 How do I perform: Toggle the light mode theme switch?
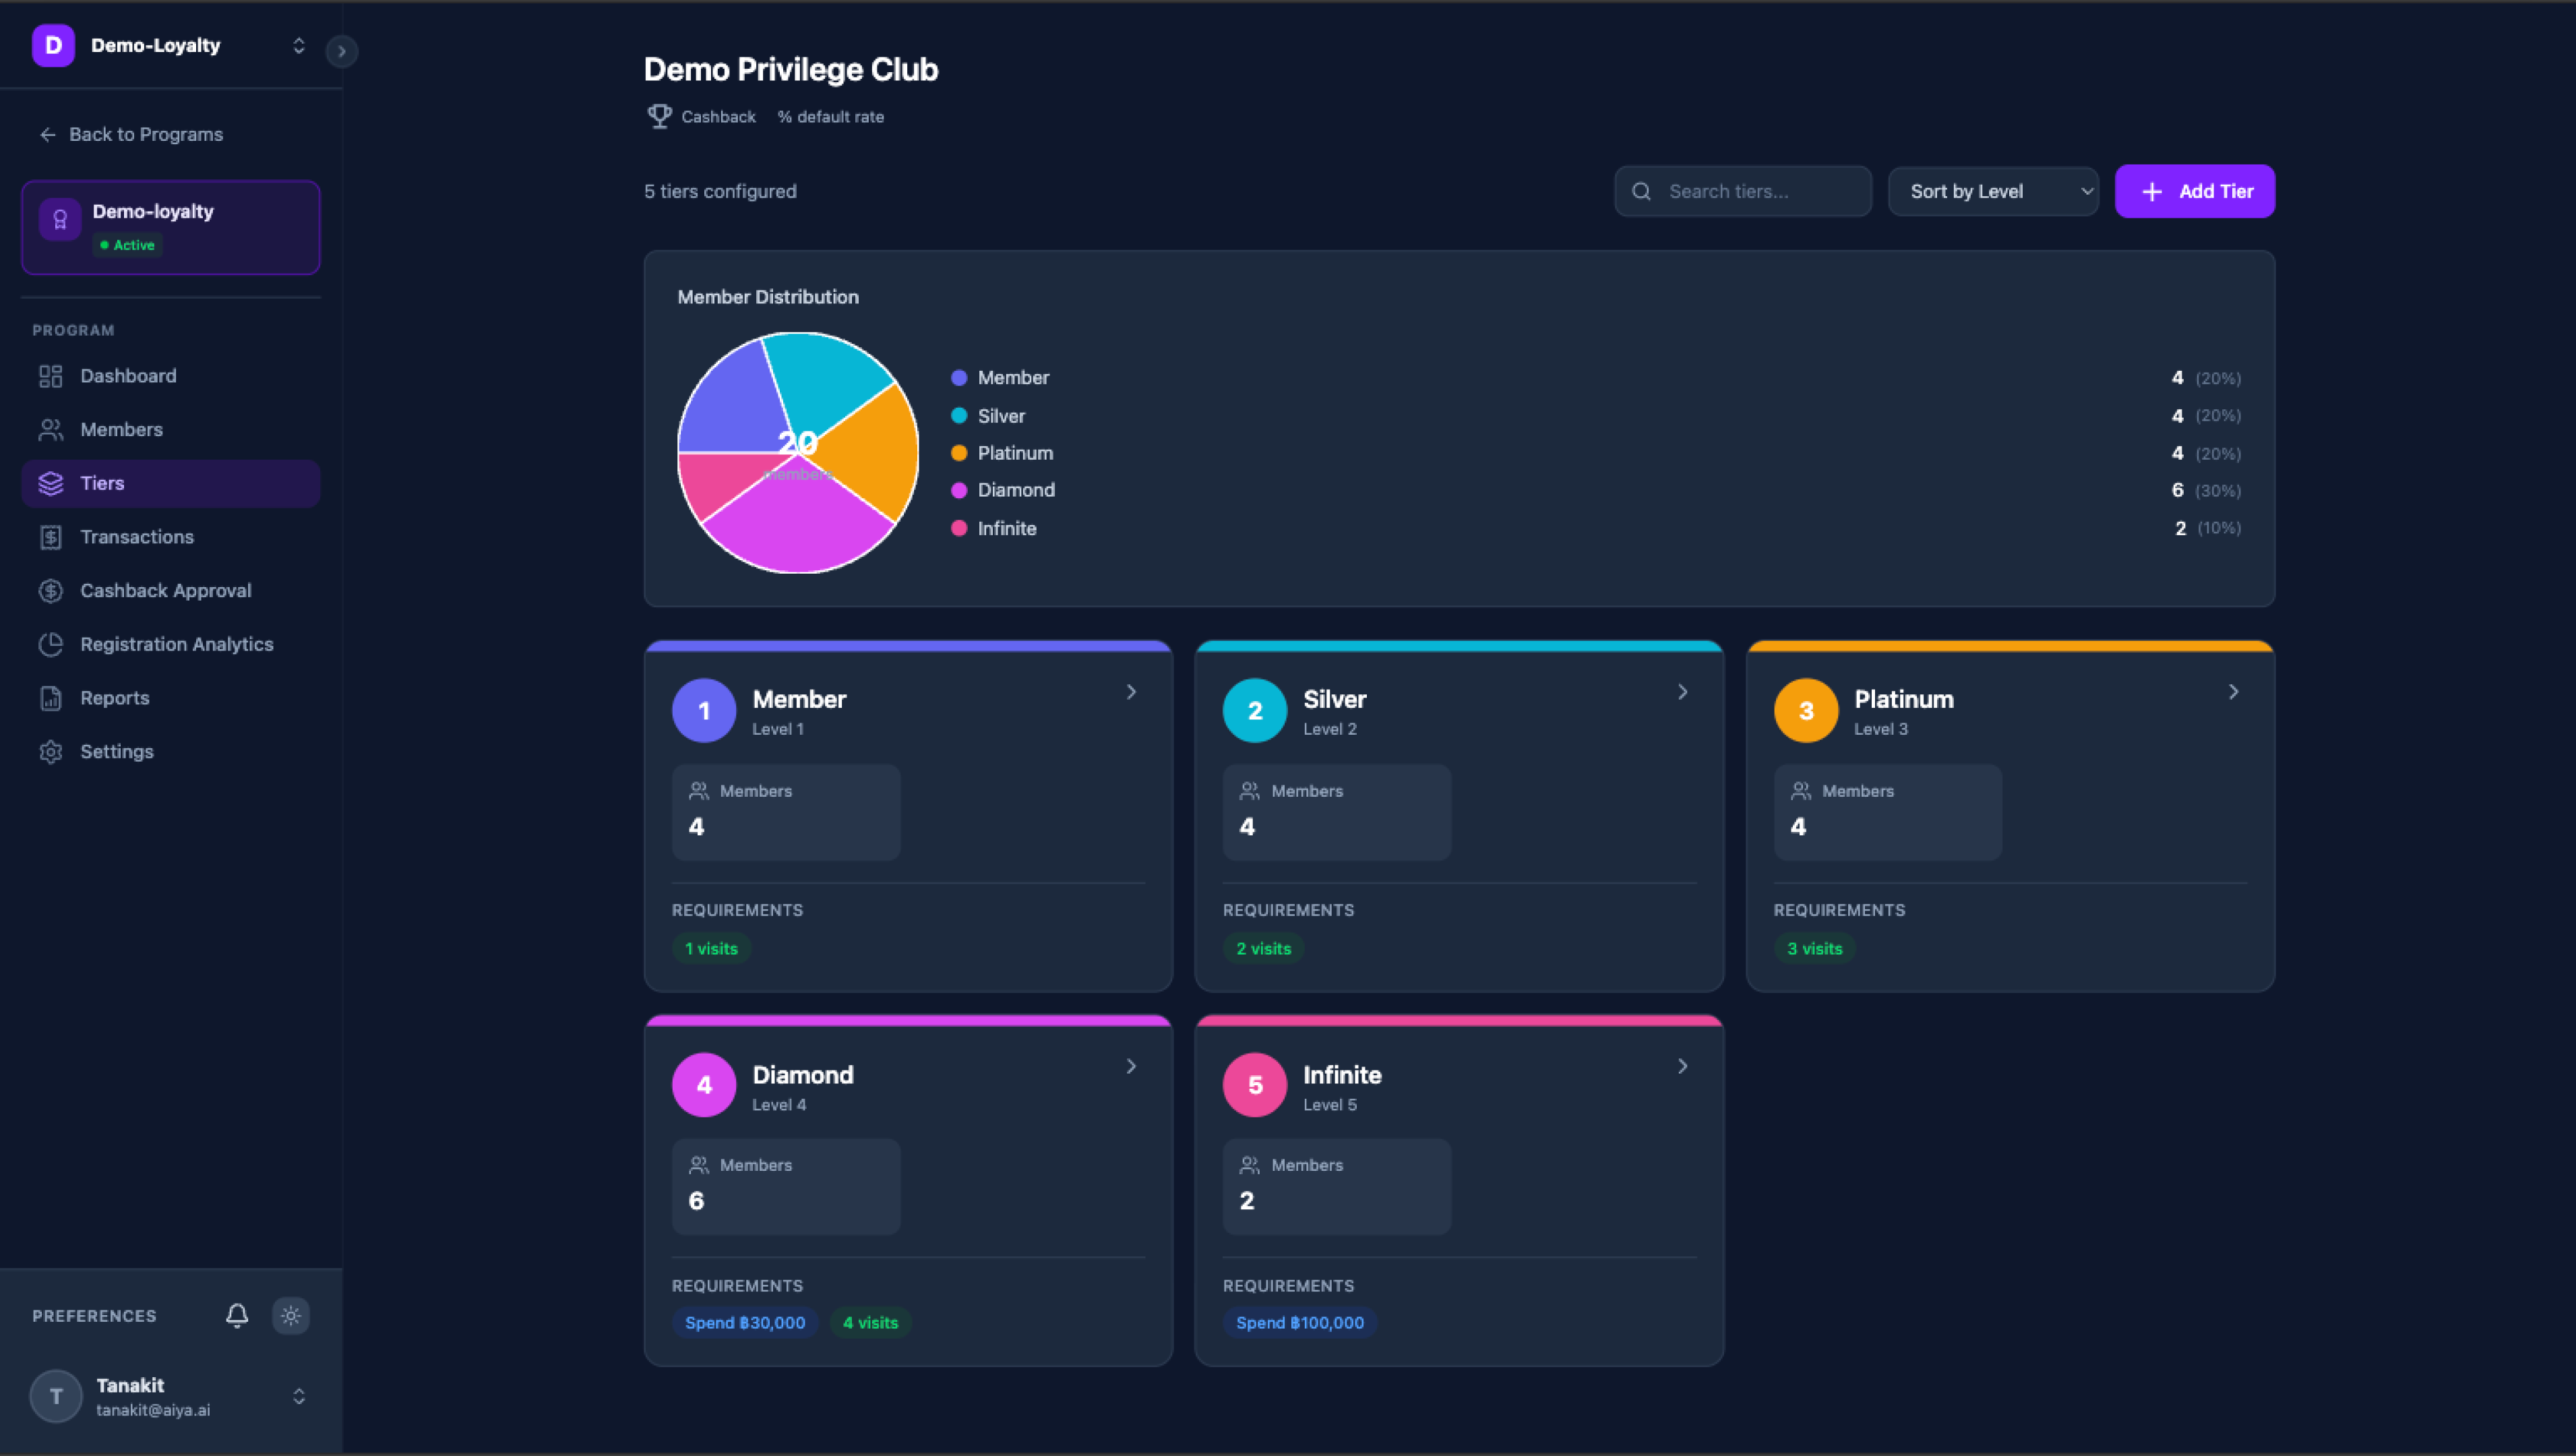290,1315
